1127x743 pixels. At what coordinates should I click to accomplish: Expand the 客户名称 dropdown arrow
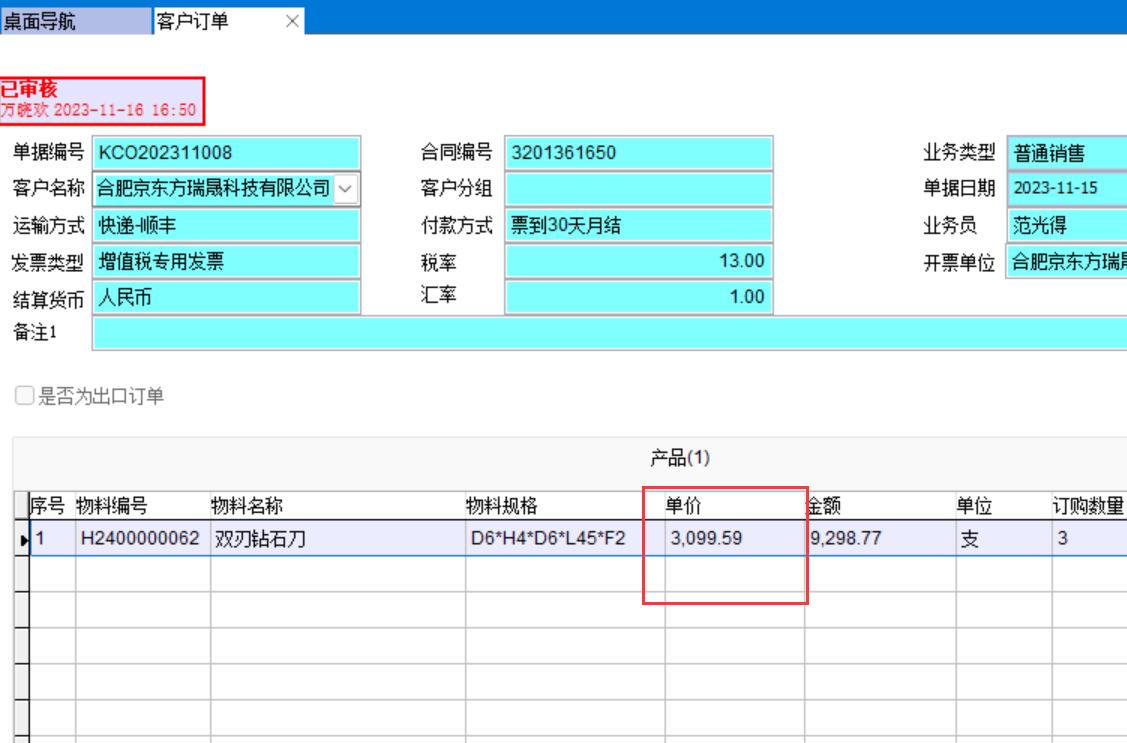coord(345,187)
